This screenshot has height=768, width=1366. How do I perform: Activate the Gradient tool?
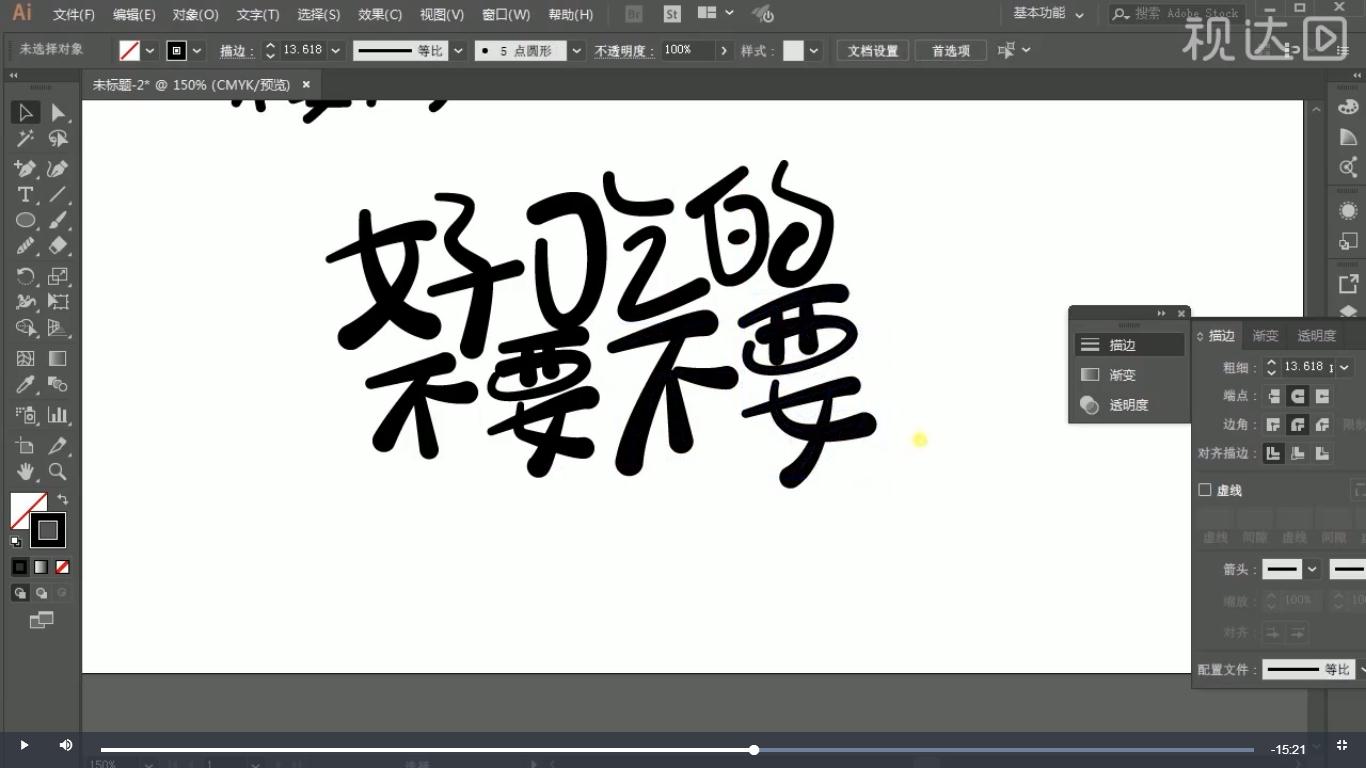pyautogui.click(x=57, y=358)
